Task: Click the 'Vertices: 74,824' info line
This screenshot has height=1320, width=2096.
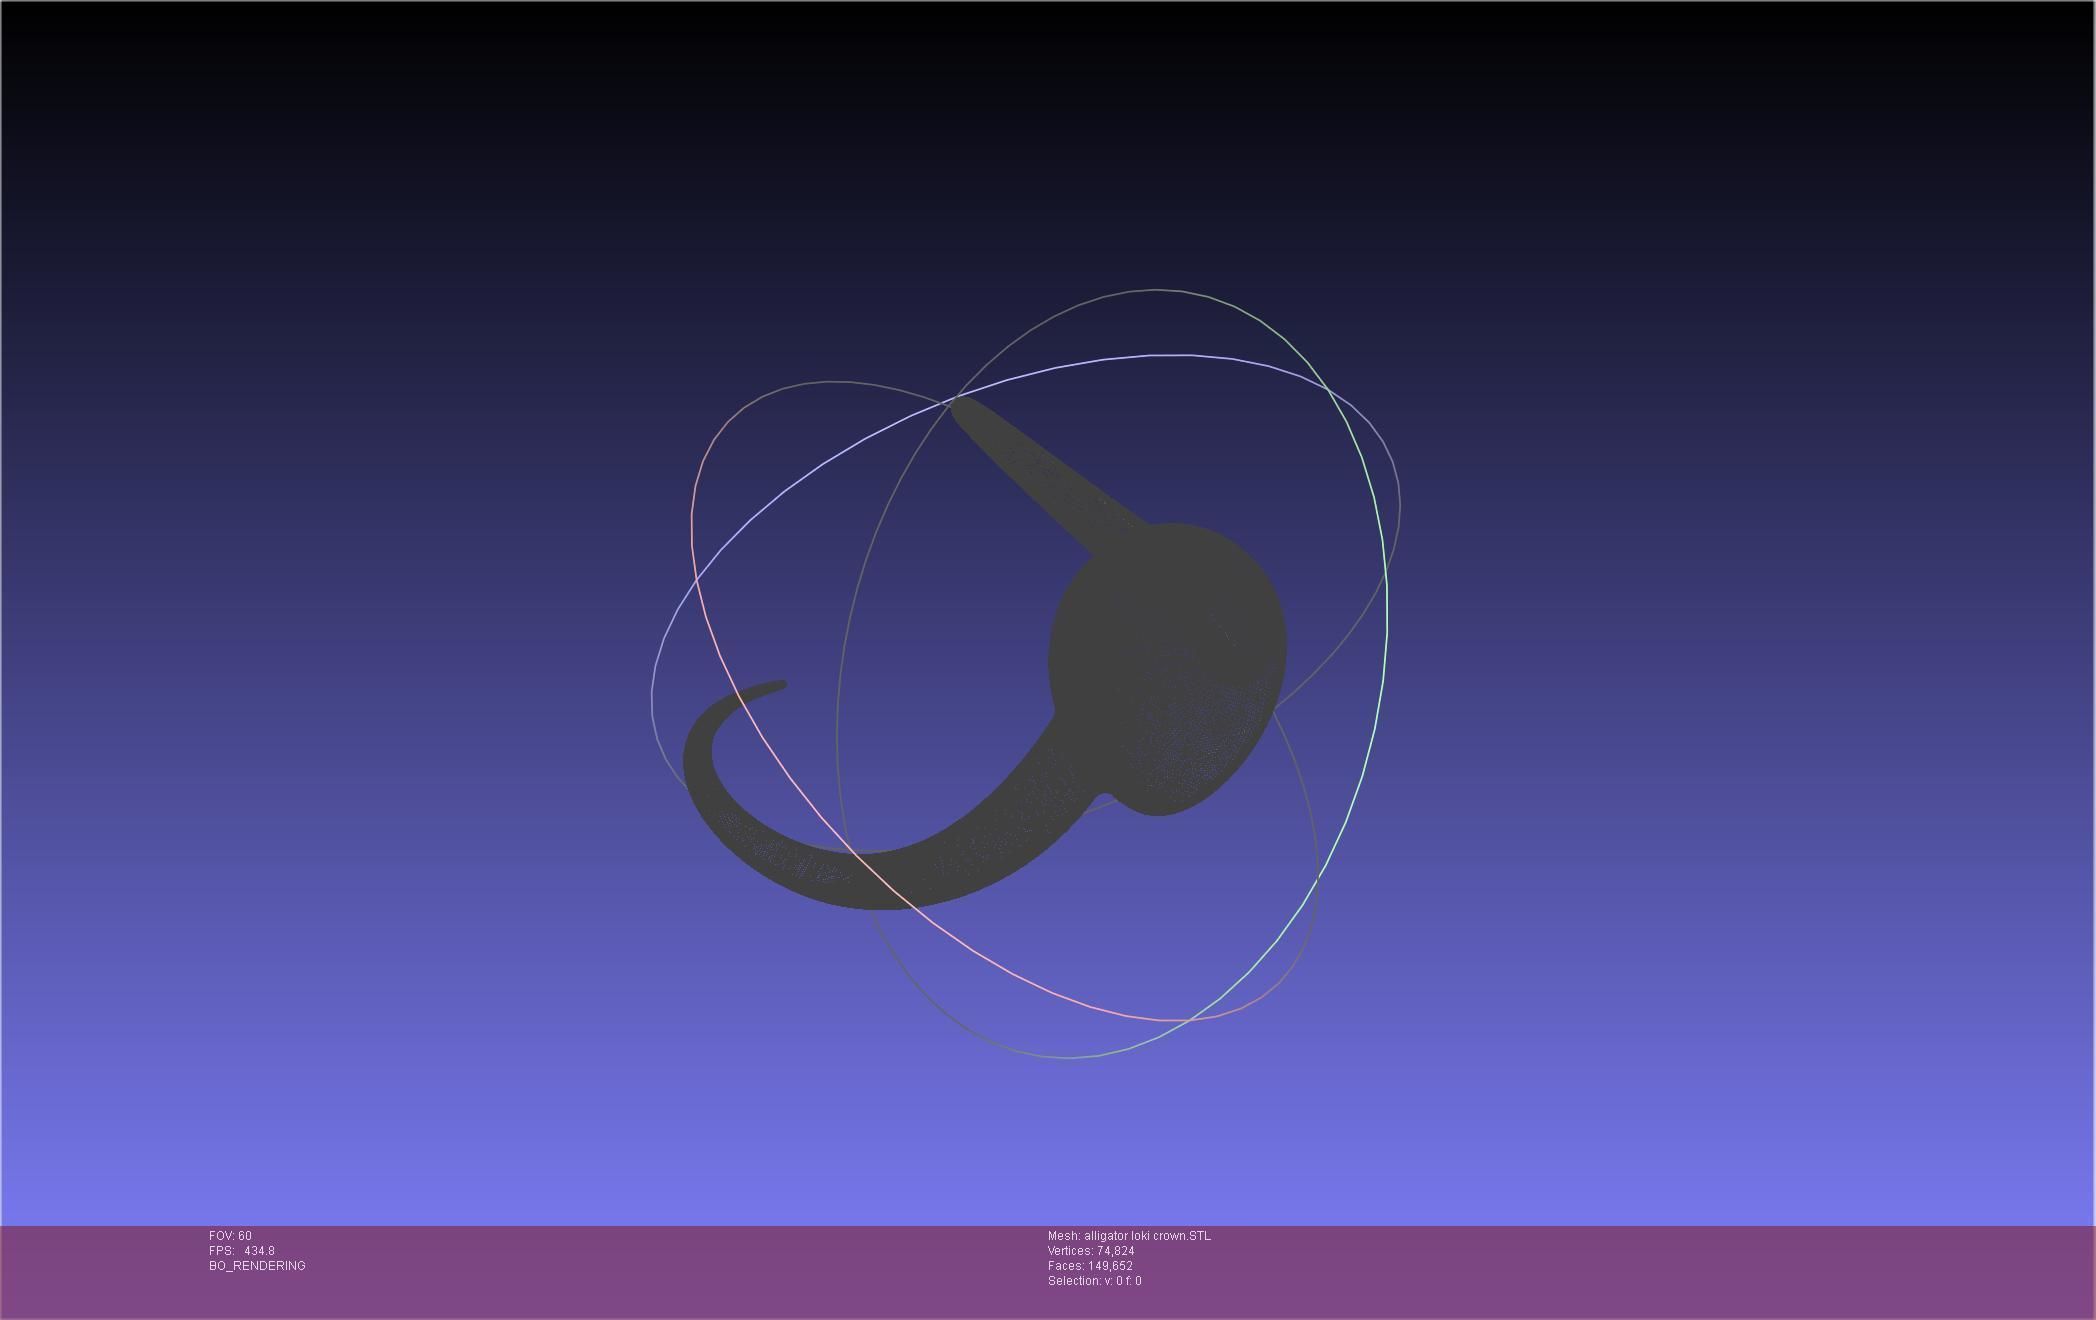Action: click(x=1090, y=1251)
